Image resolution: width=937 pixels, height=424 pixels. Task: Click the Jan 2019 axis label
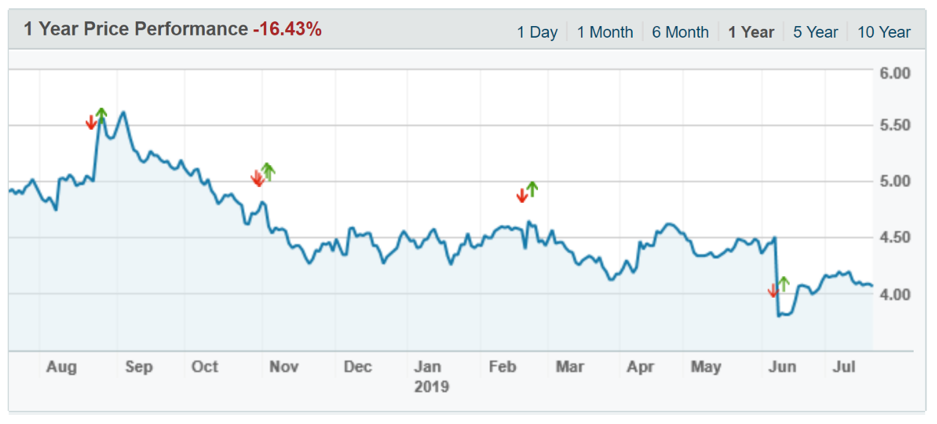point(428,376)
